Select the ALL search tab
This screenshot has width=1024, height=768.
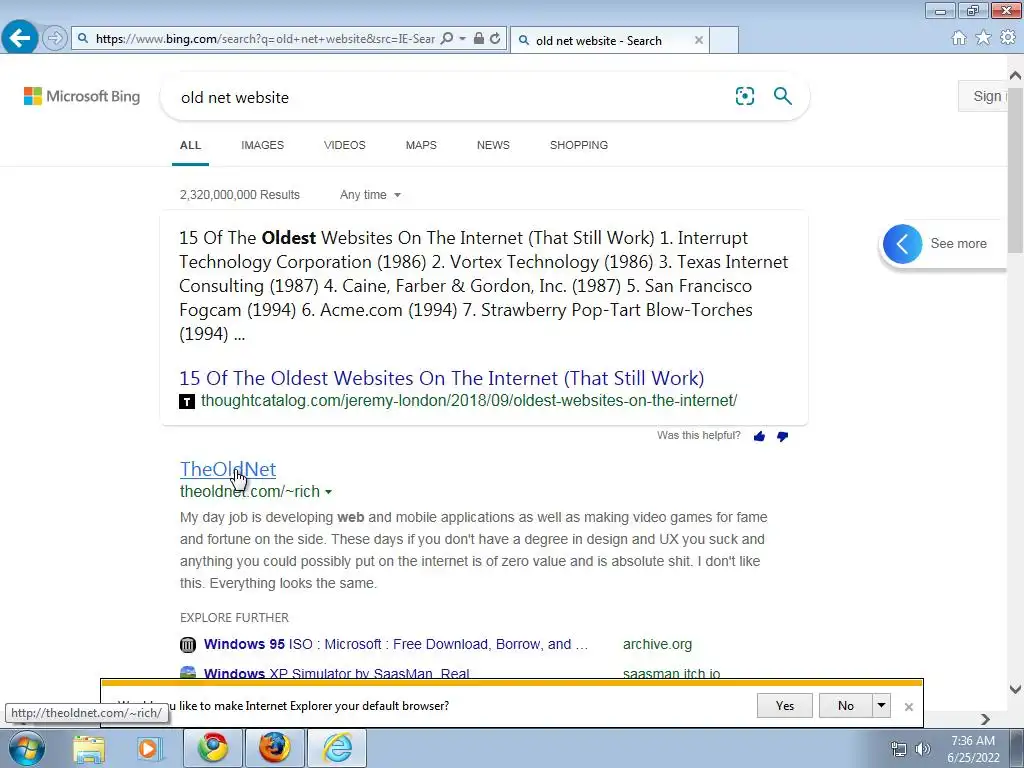[x=191, y=145]
